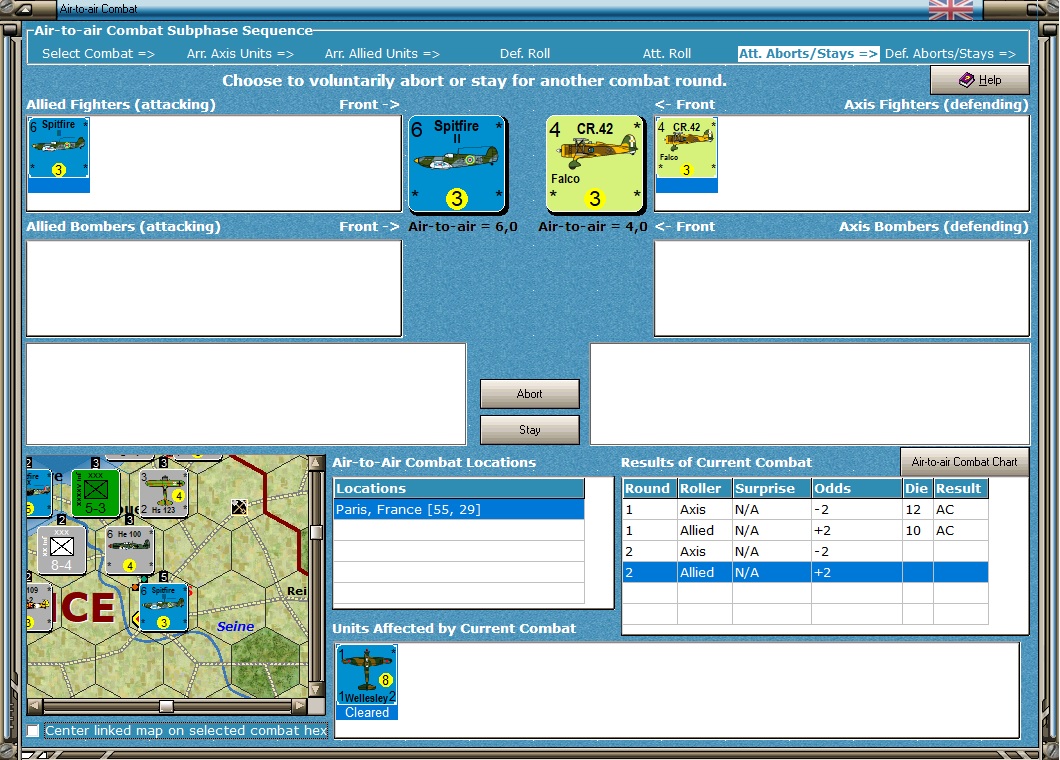The width and height of the screenshot is (1060, 760).
Task: Click the empty Allied Bombers attacking list box
Action: (x=214, y=288)
